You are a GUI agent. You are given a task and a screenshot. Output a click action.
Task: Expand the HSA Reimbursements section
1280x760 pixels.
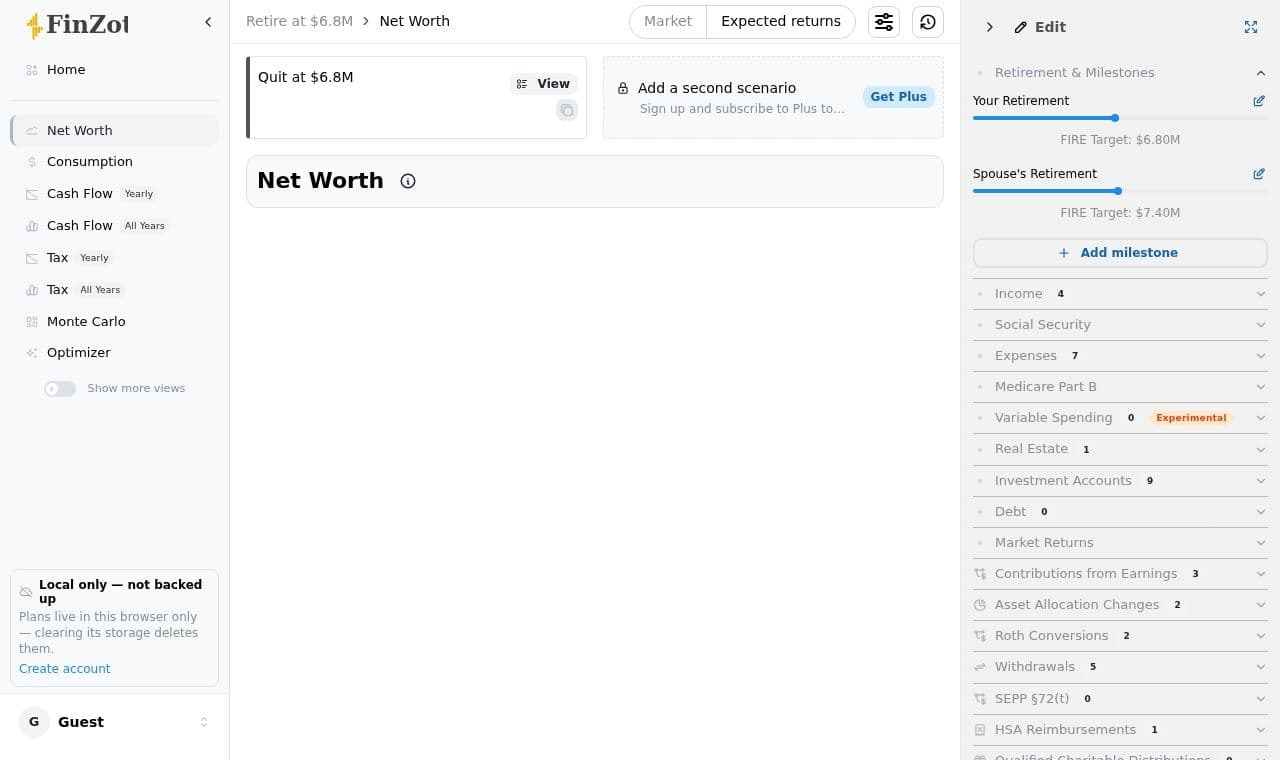(x=1120, y=730)
